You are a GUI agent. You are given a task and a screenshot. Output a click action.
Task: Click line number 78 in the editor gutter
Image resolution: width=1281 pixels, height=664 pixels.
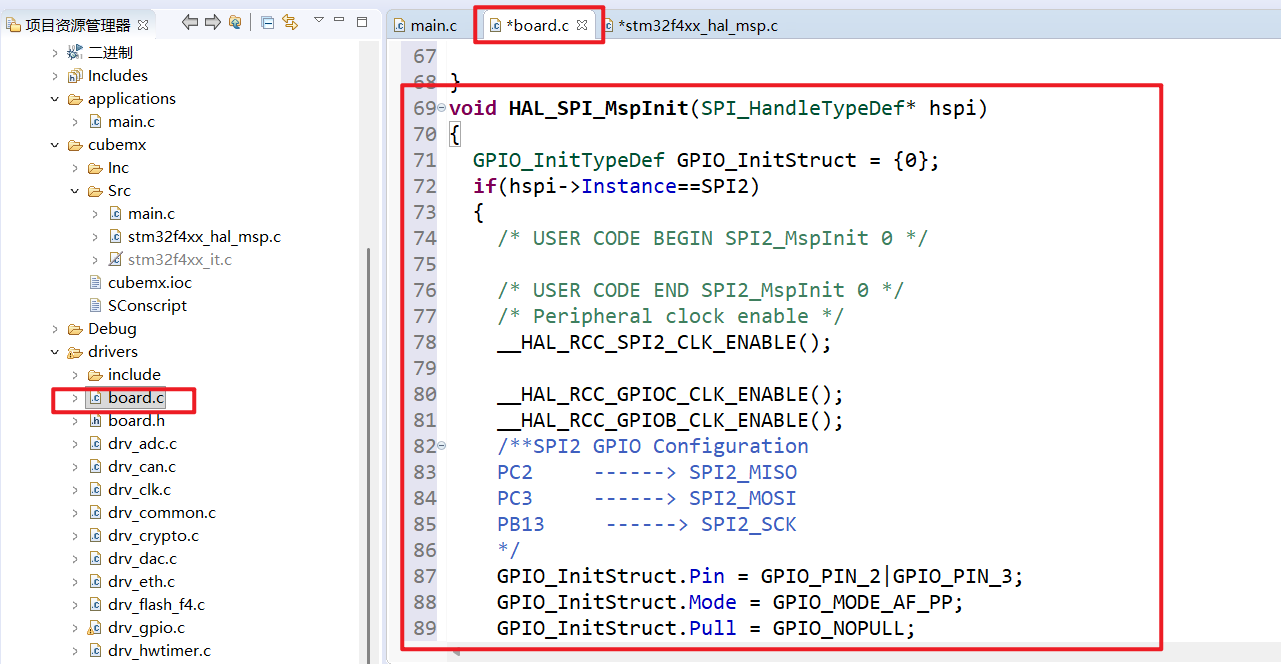coord(424,342)
